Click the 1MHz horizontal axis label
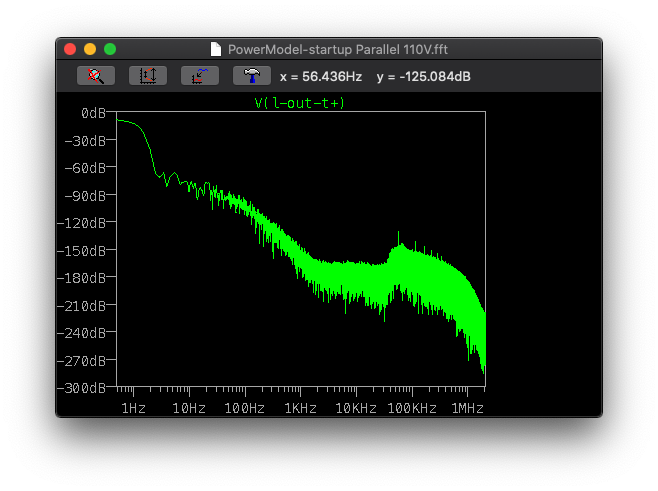The image size is (658, 491). click(467, 408)
